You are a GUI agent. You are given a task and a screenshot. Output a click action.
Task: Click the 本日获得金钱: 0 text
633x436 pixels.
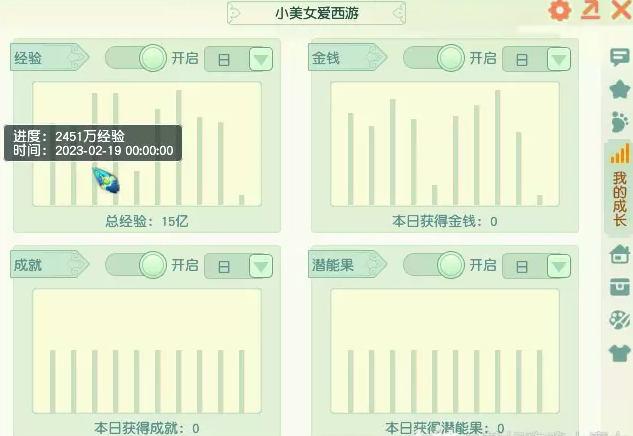click(444, 221)
